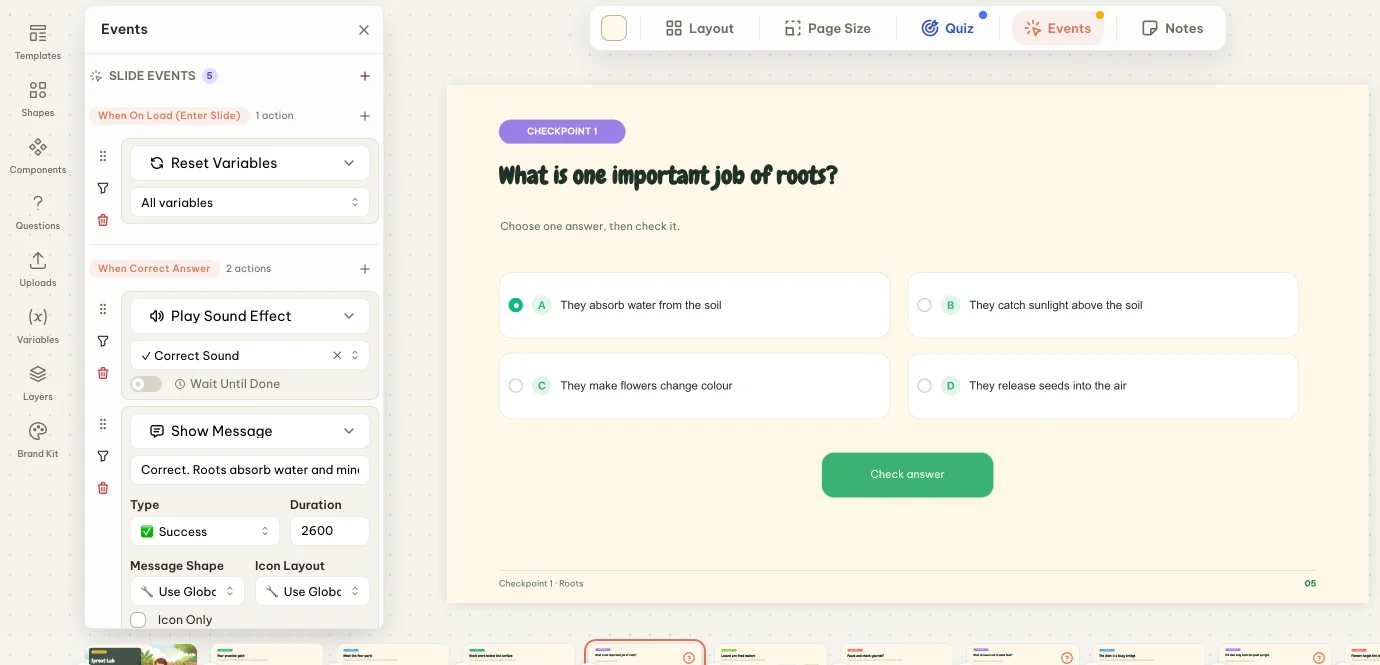Open the Quiz tab in toolbar

(x=948, y=28)
